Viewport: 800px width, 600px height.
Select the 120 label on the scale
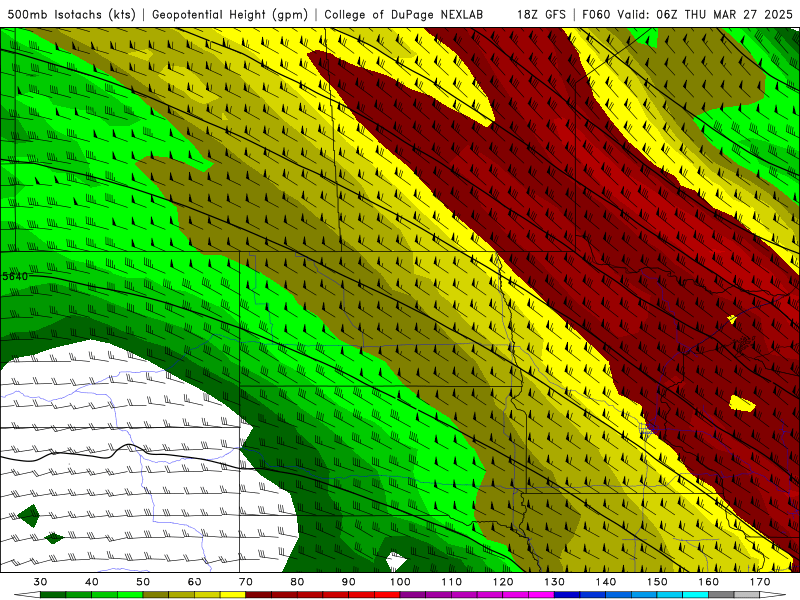503,582
